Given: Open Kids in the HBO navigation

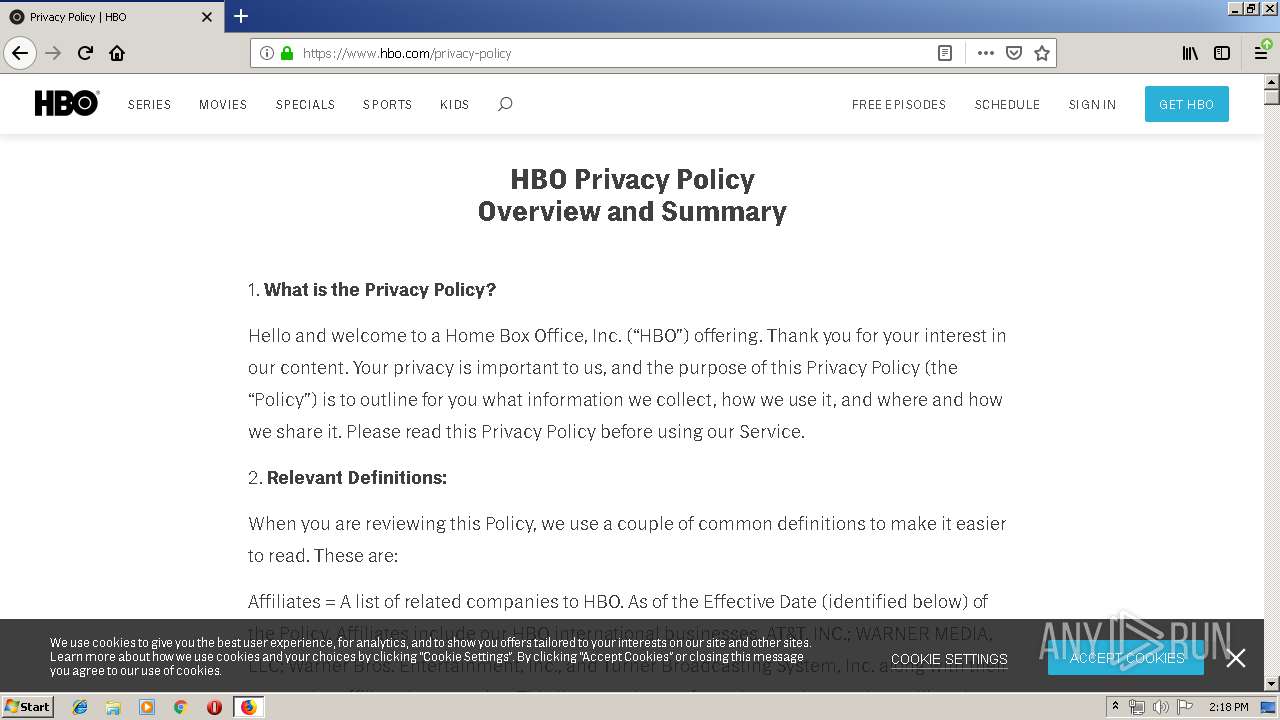Looking at the screenshot, I should [454, 104].
